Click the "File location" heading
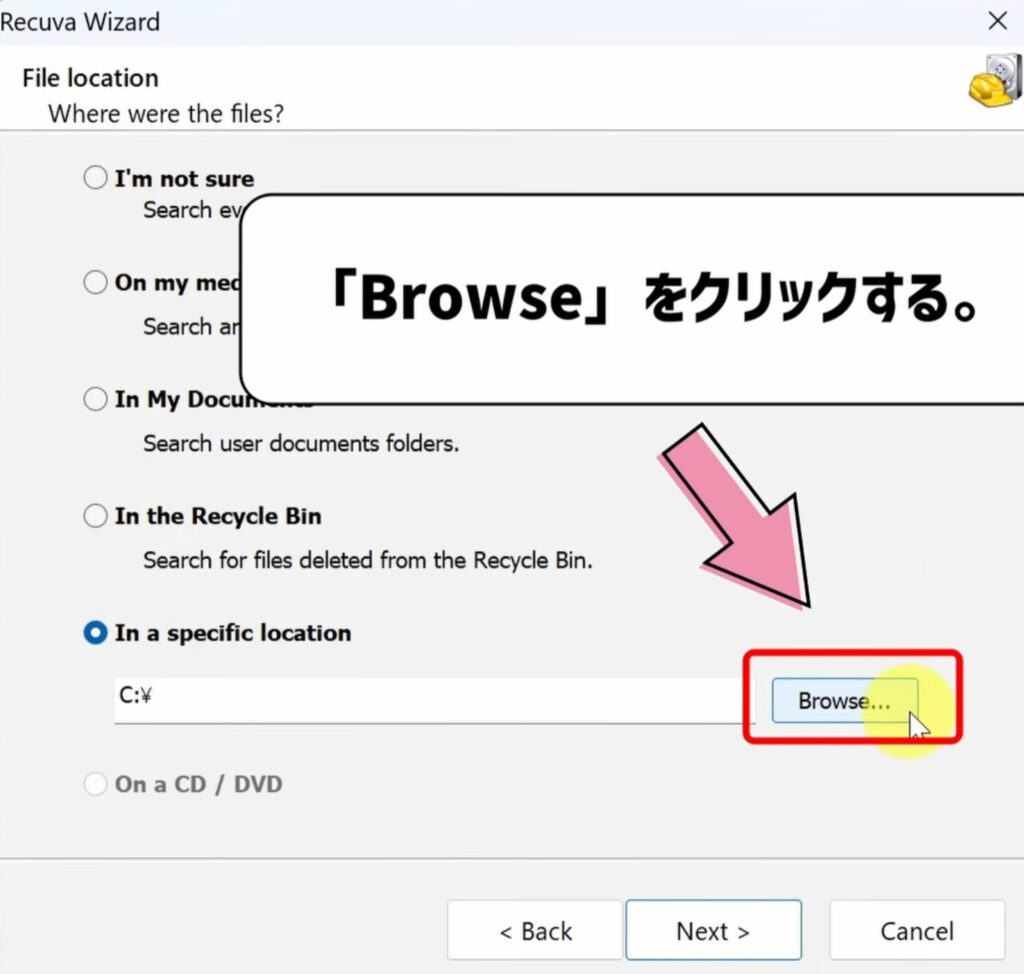 point(90,78)
